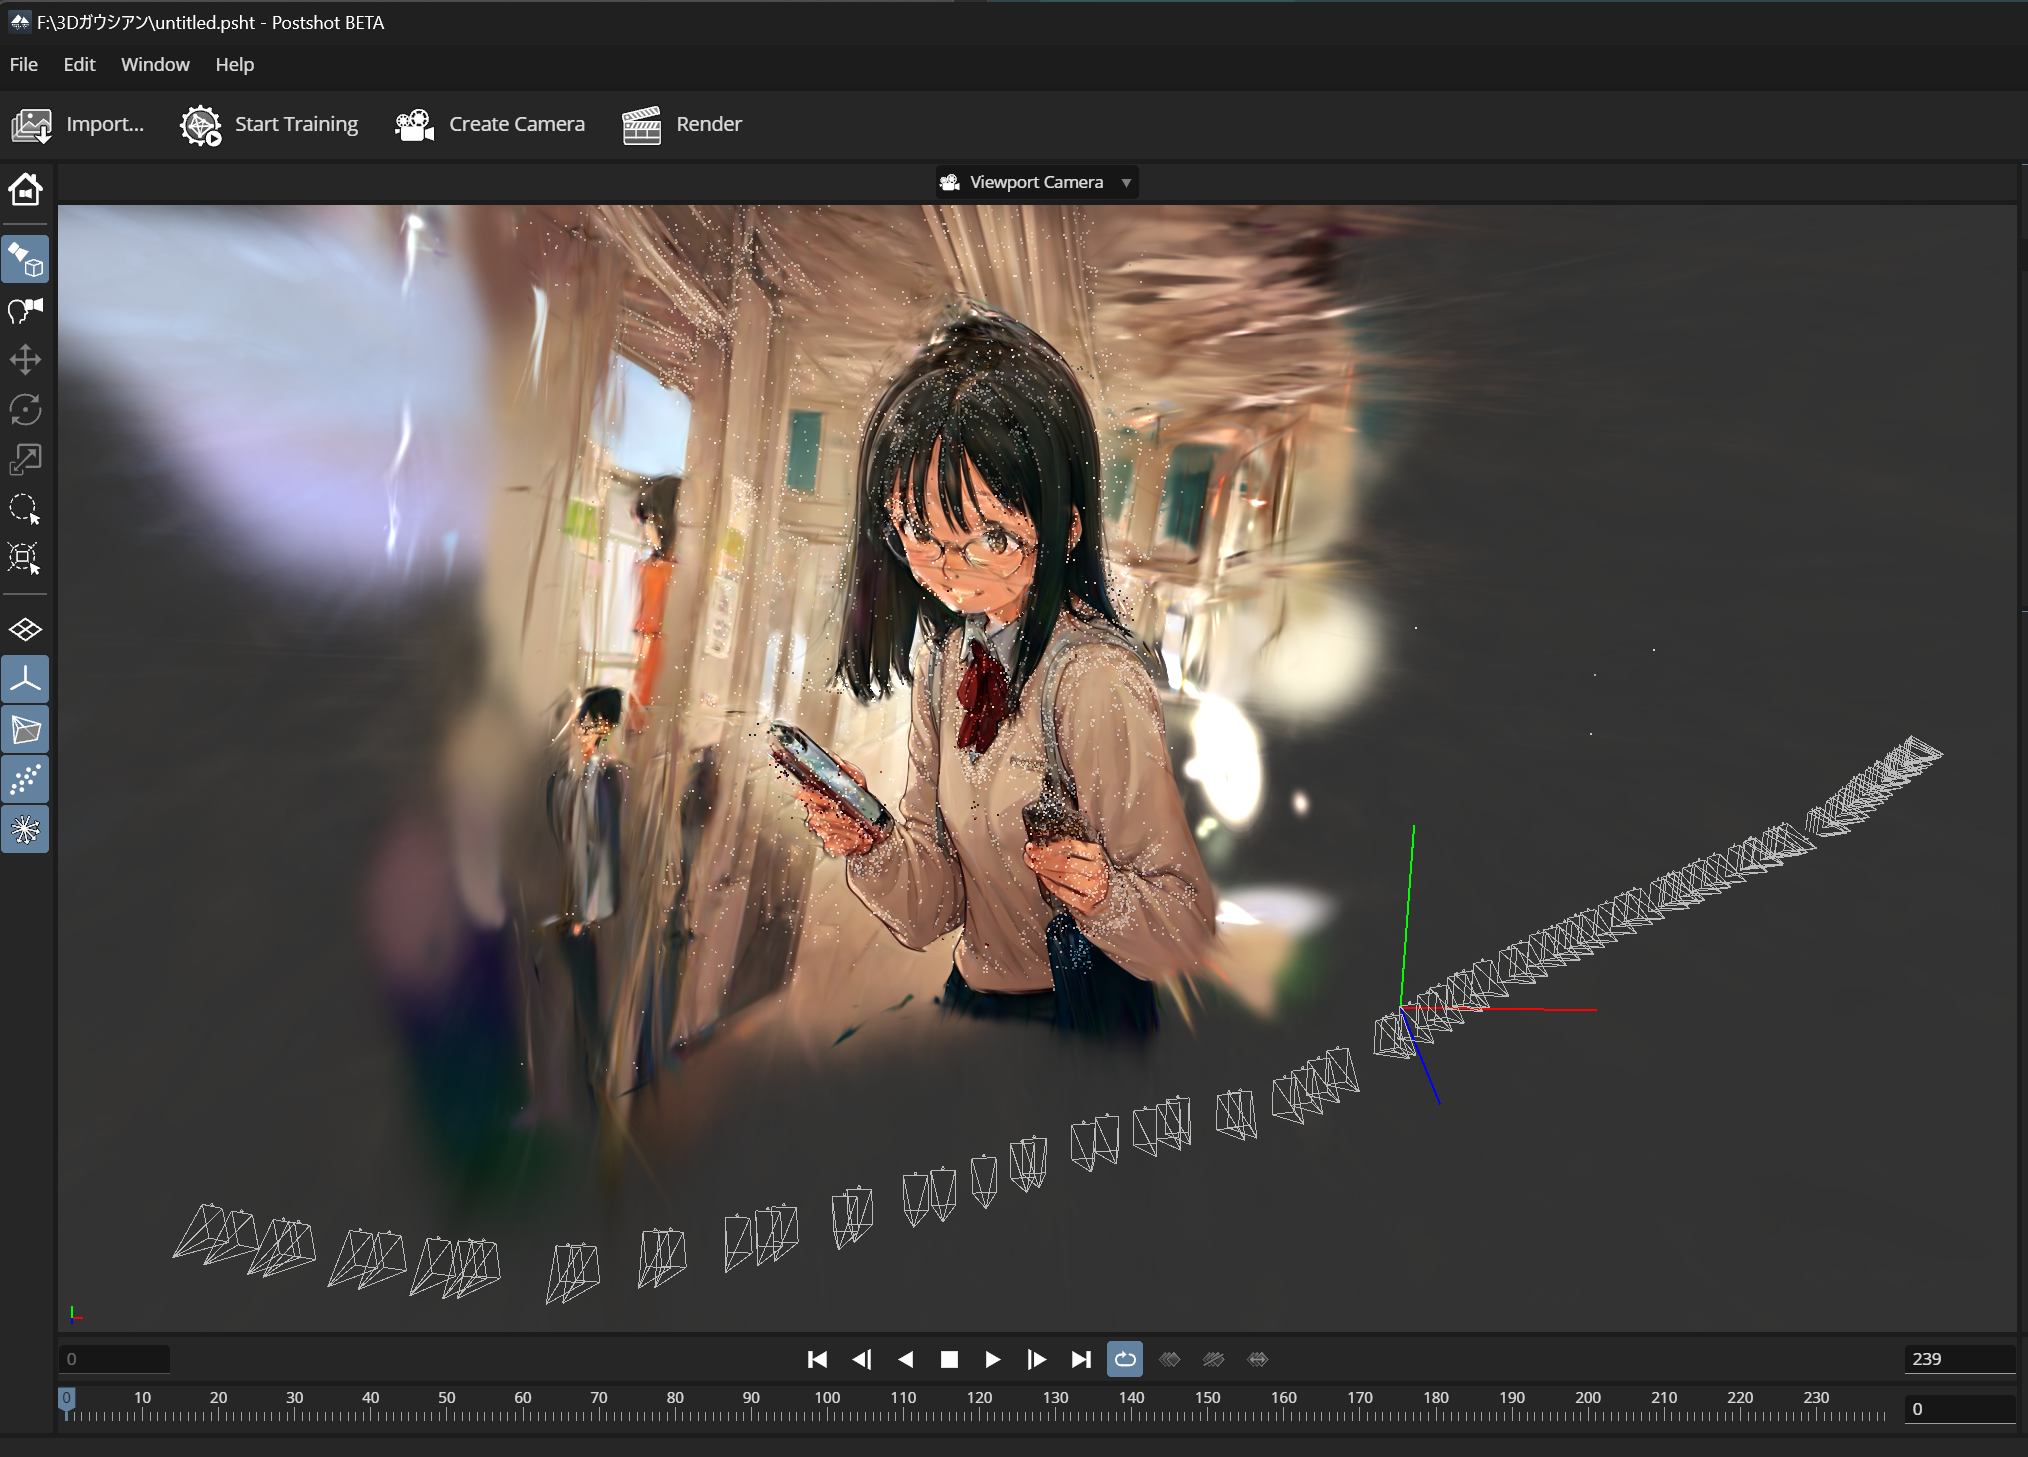
Task: Jump to first frame
Action: tap(817, 1360)
